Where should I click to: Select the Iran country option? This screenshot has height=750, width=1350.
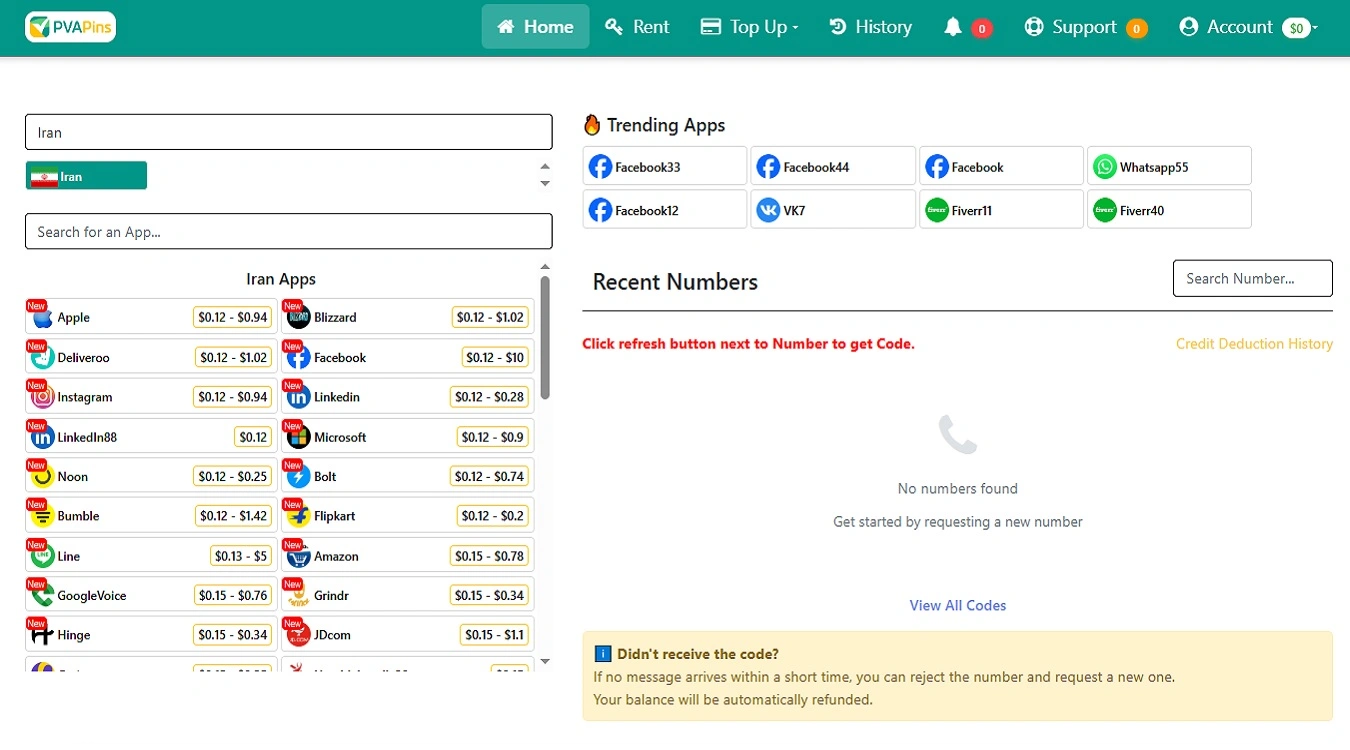86,176
